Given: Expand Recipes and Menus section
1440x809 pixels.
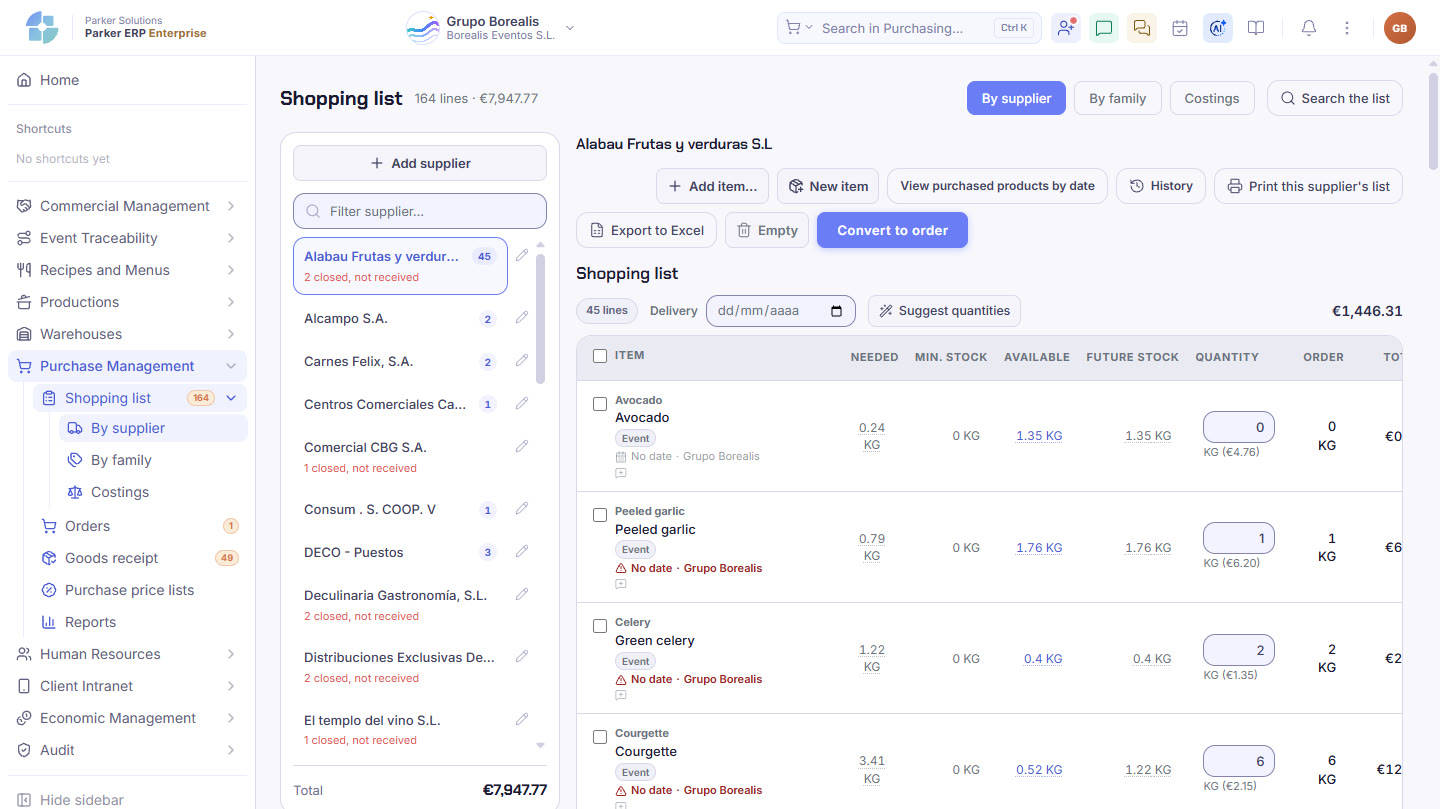Looking at the screenshot, I should [x=127, y=270].
